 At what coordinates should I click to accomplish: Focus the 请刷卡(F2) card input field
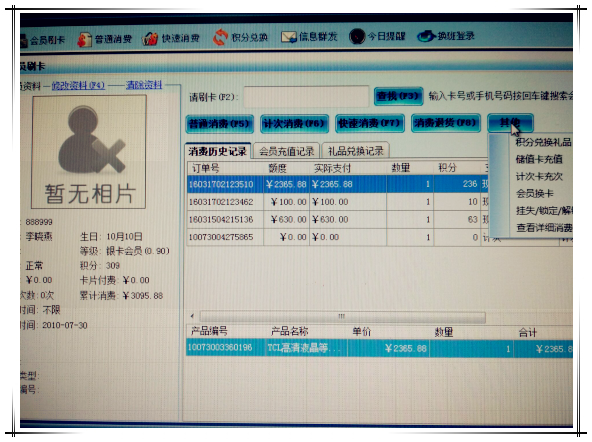click(306, 96)
